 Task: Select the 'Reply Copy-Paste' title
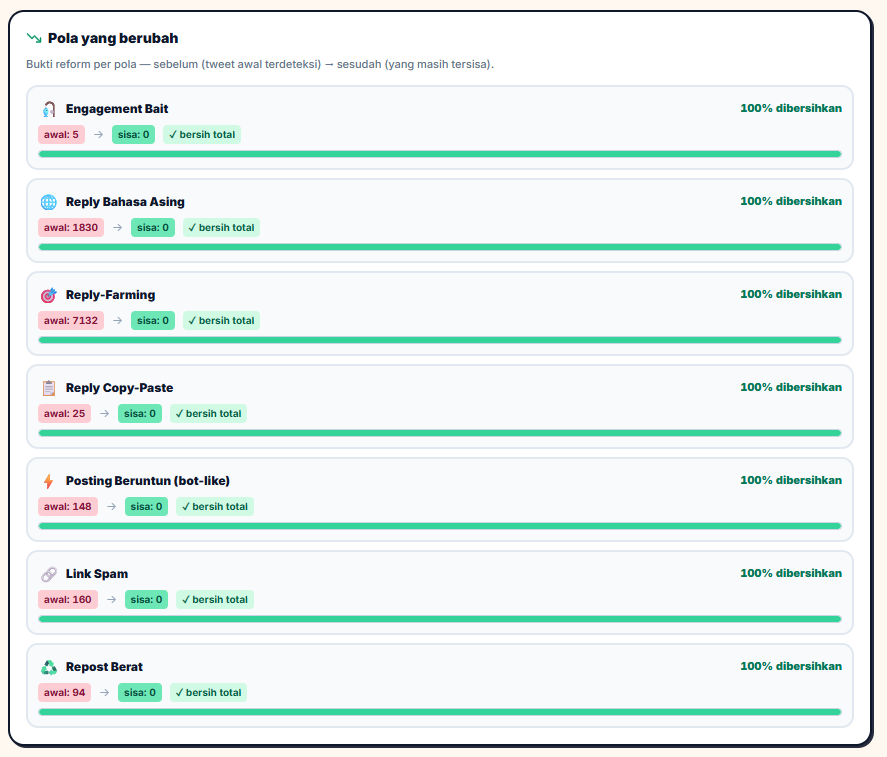click(x=119, y=388)
